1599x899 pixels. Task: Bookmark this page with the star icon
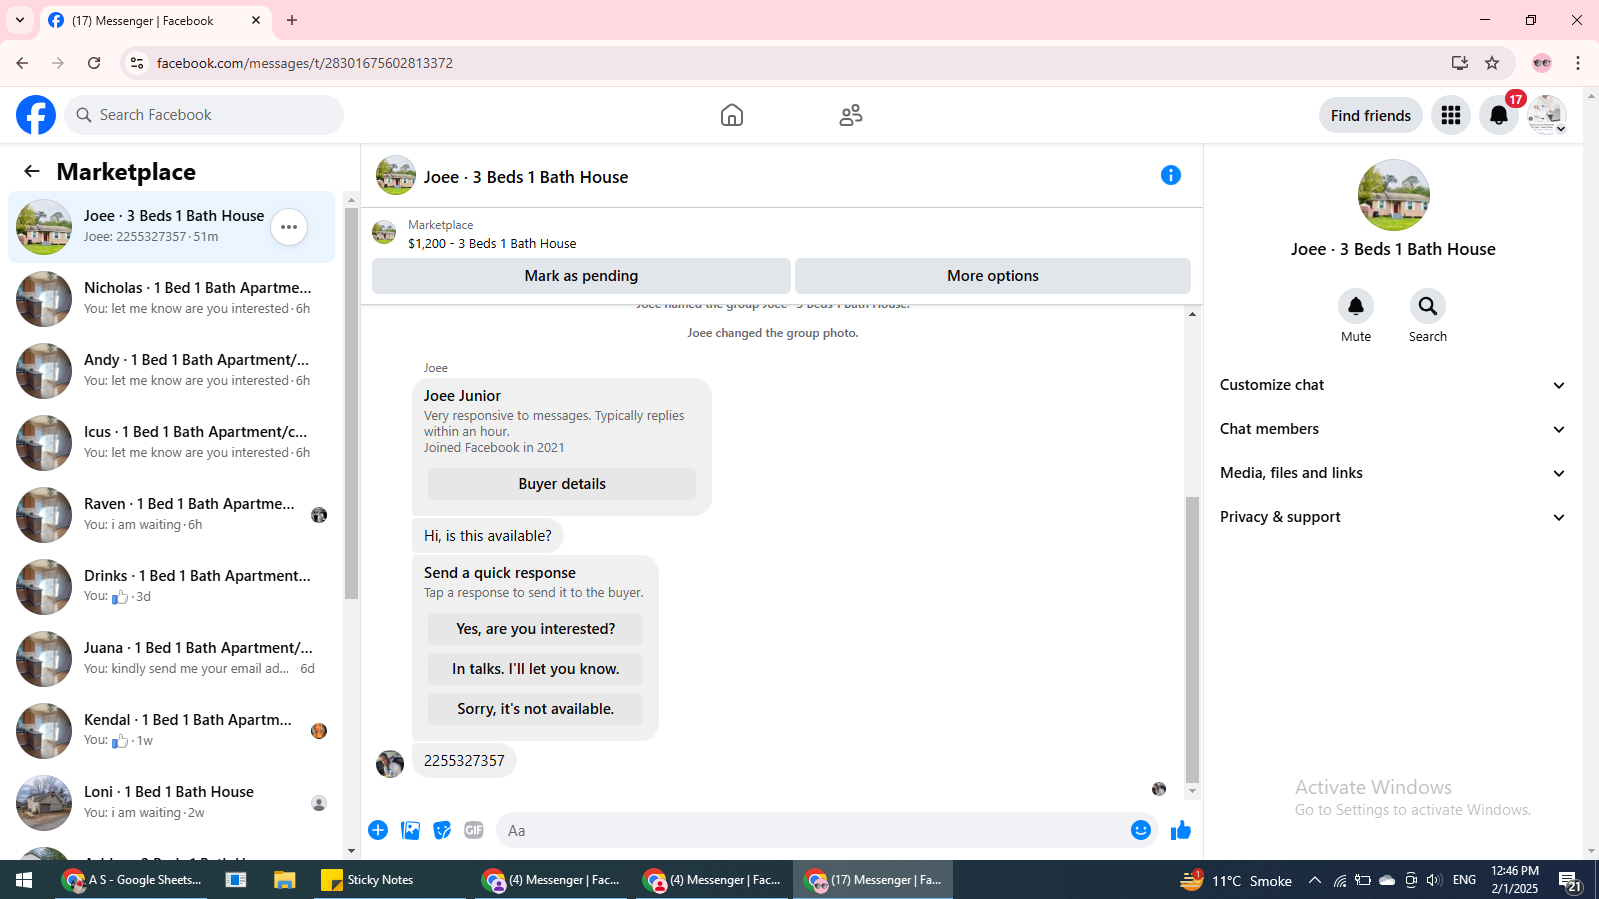[1492, 63]
